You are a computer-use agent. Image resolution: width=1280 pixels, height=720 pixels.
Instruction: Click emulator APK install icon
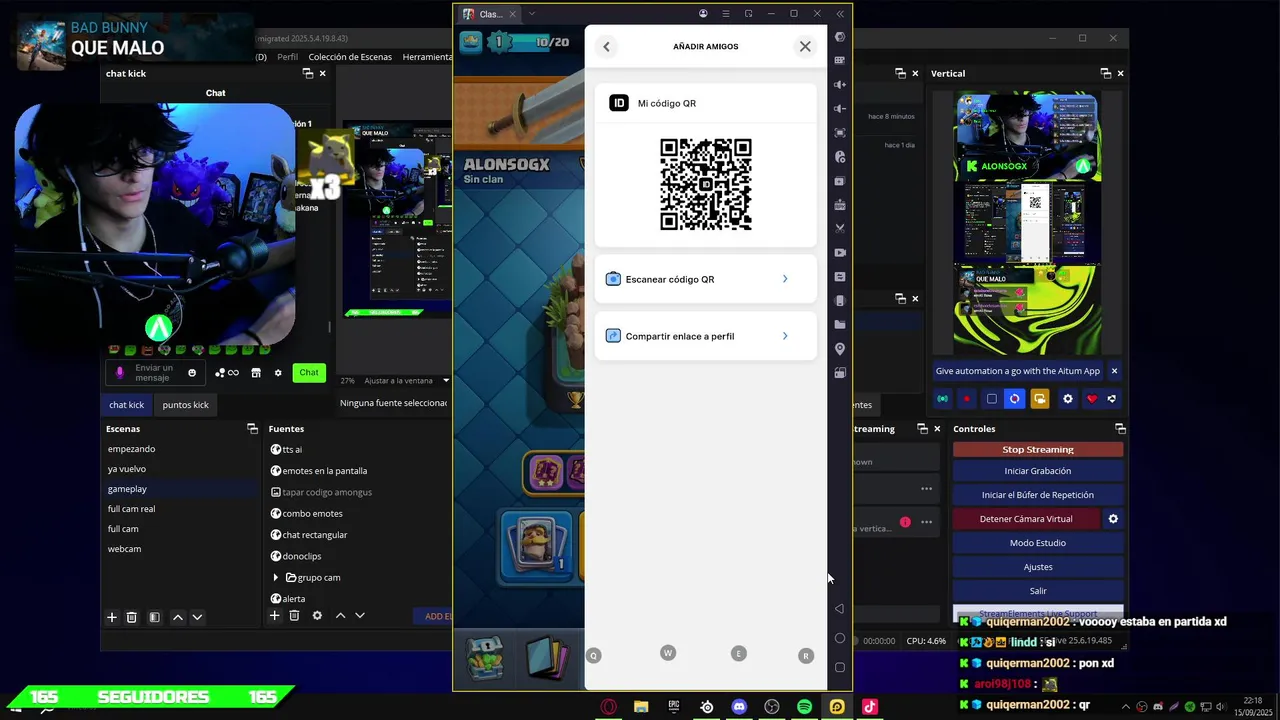coord(840,205)
